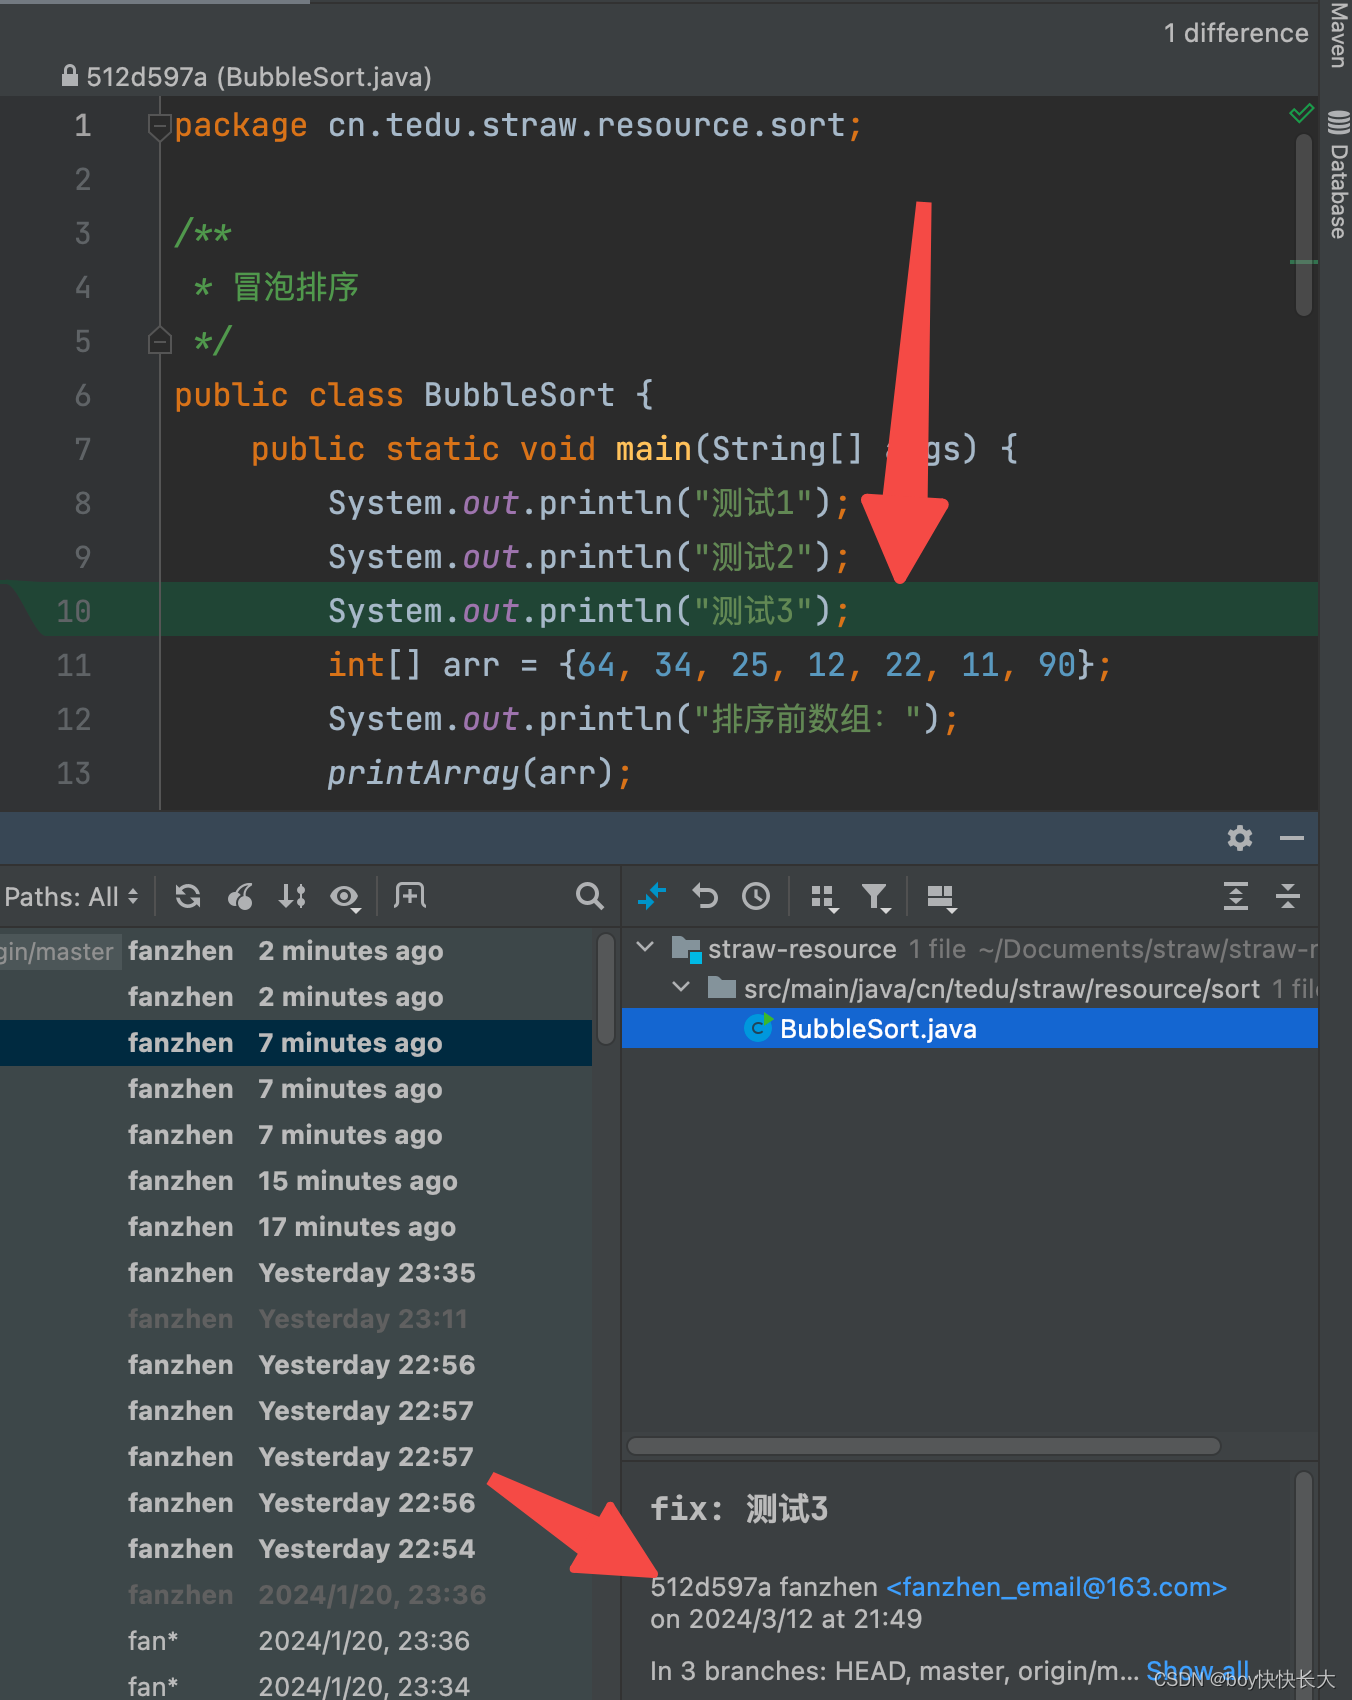Image resolution: width=1352 pixels, height=1700 pixels.
Task: Click the fix: 测试3 commit message
Action: [x=739, y=1509]
